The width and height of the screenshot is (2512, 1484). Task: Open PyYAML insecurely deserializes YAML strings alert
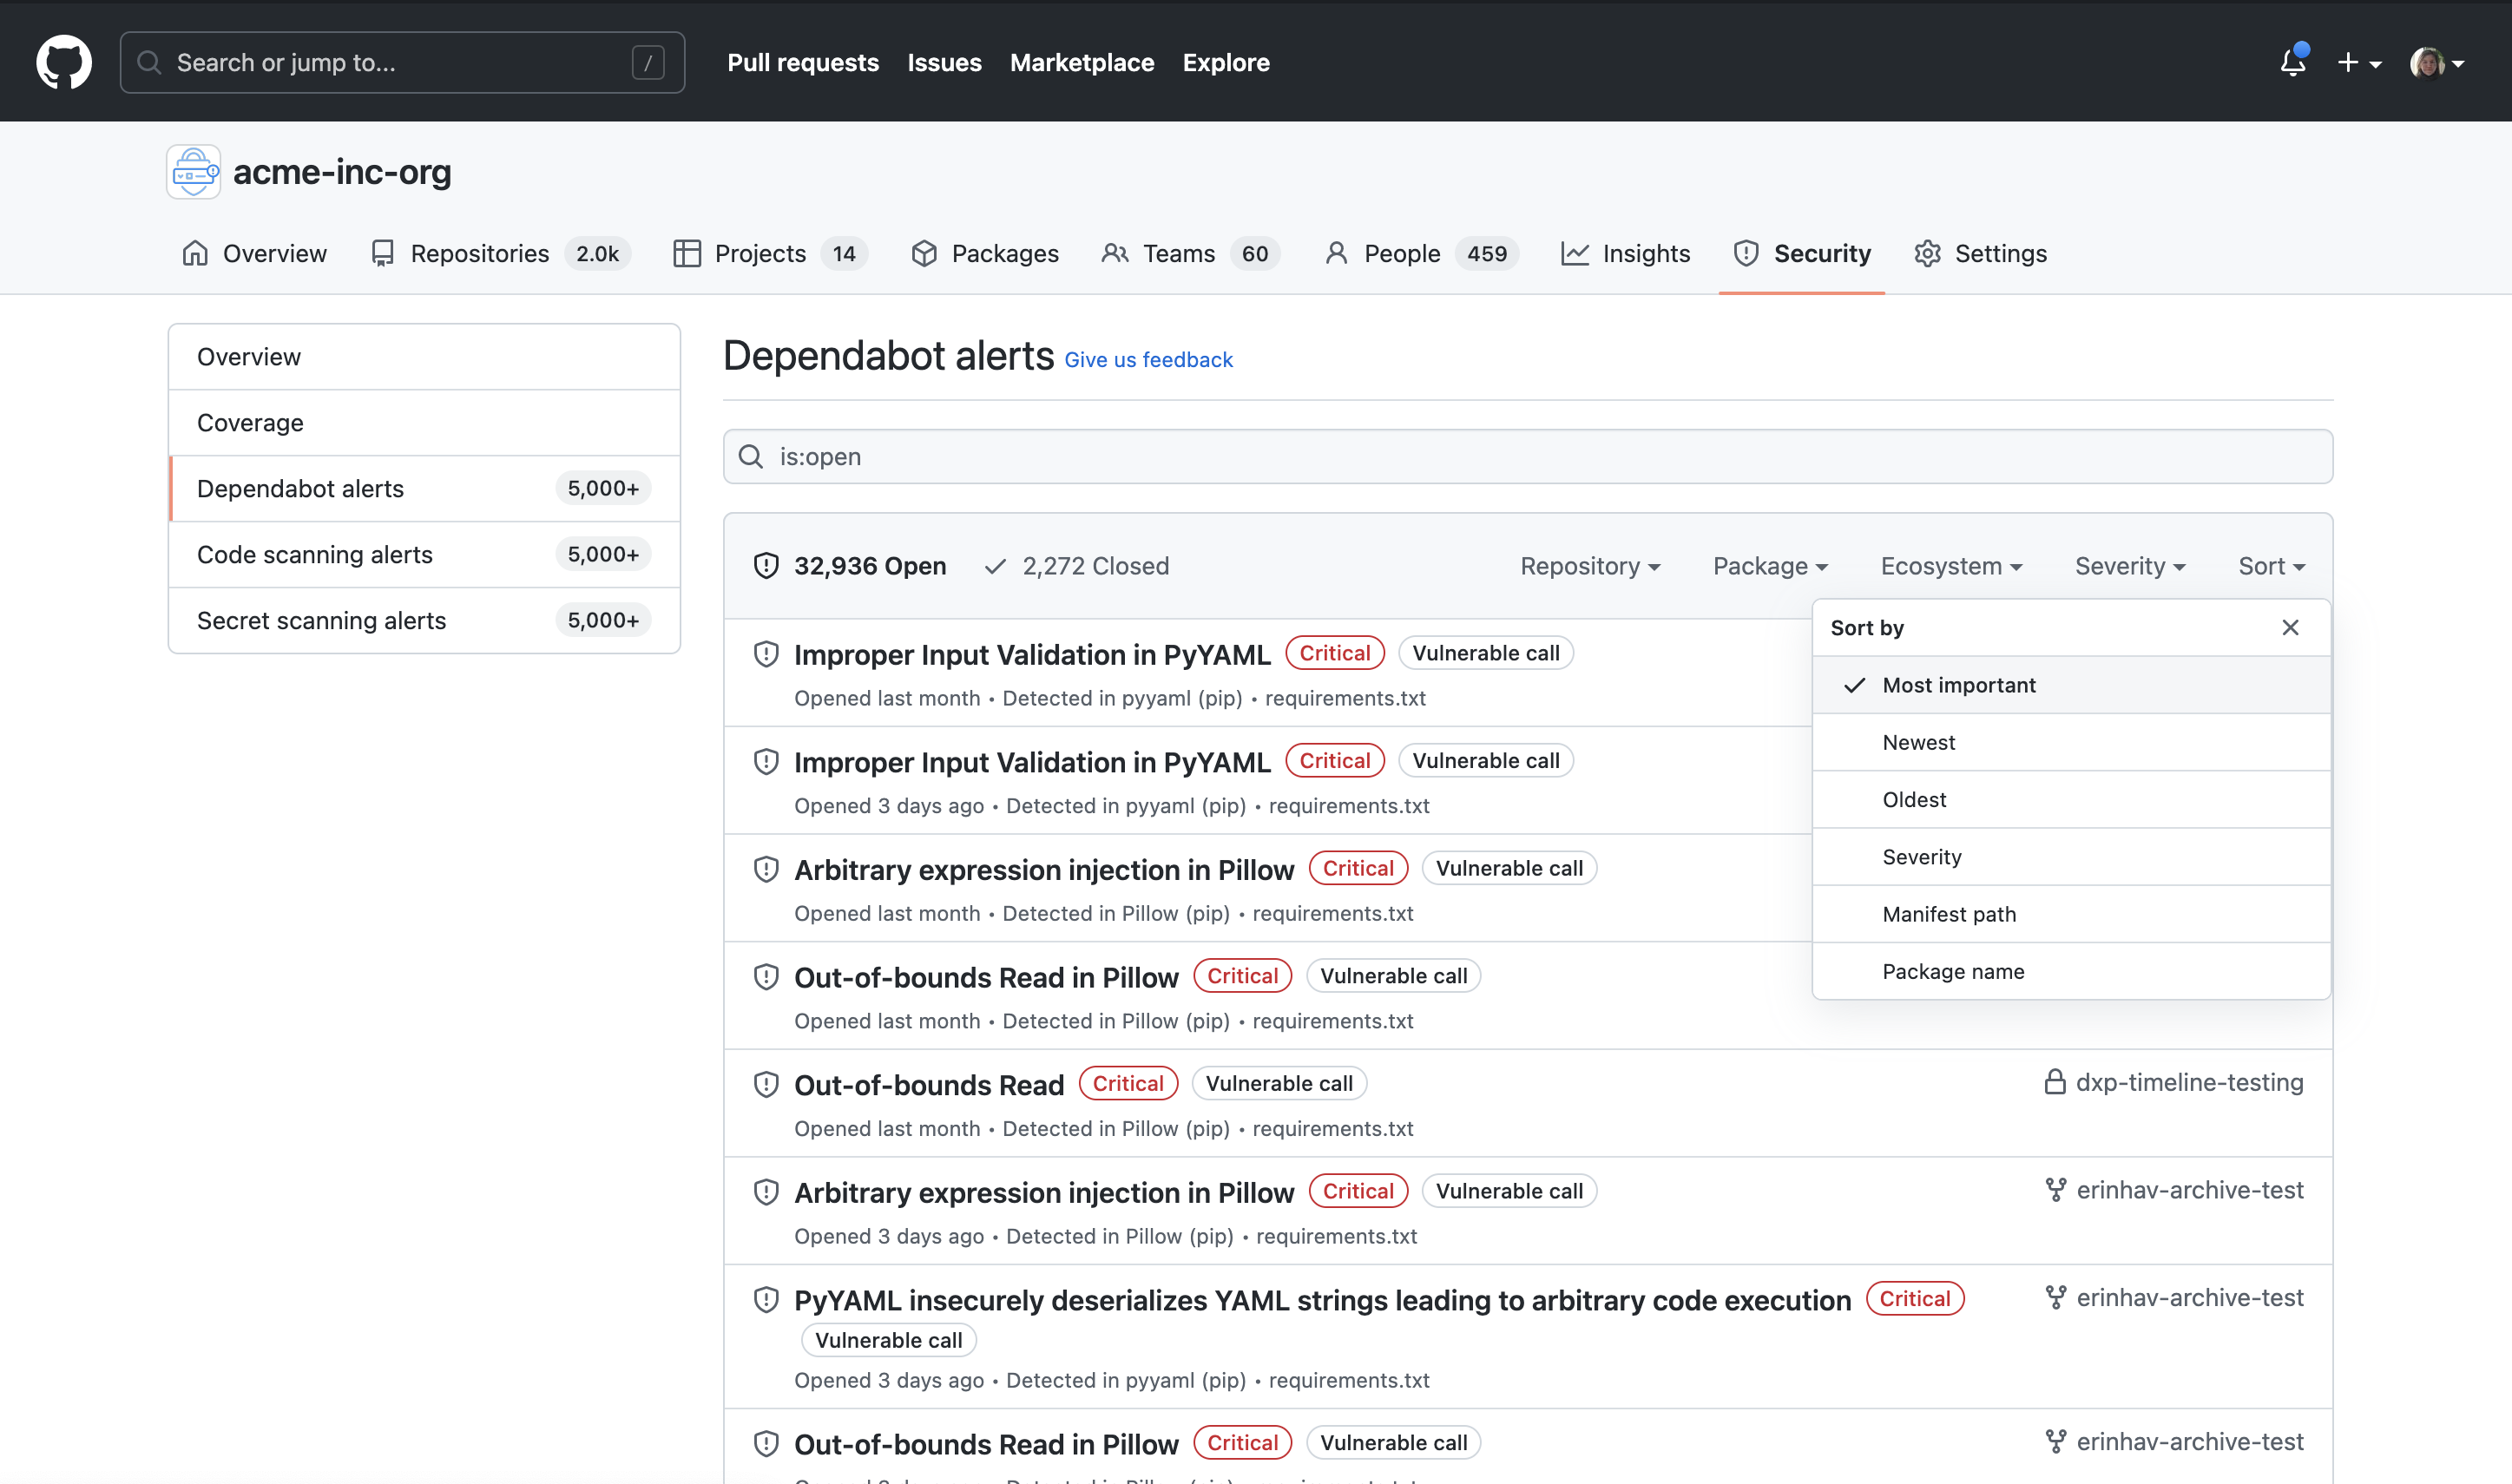[1322, 1301]
